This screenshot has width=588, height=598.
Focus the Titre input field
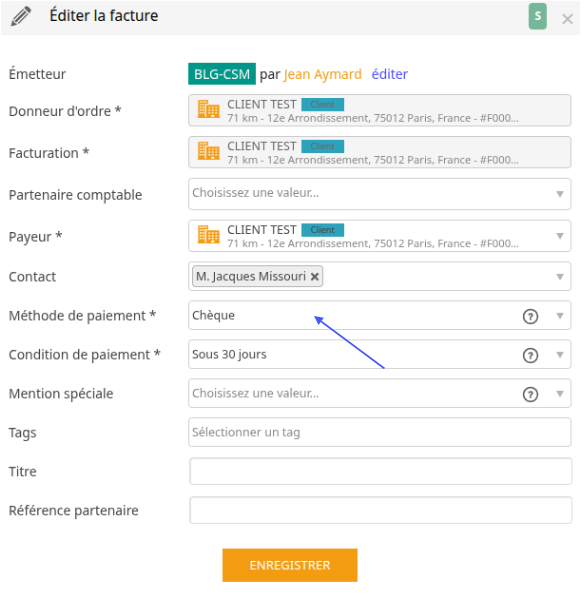pyautogui.click(x=381, y=471)
